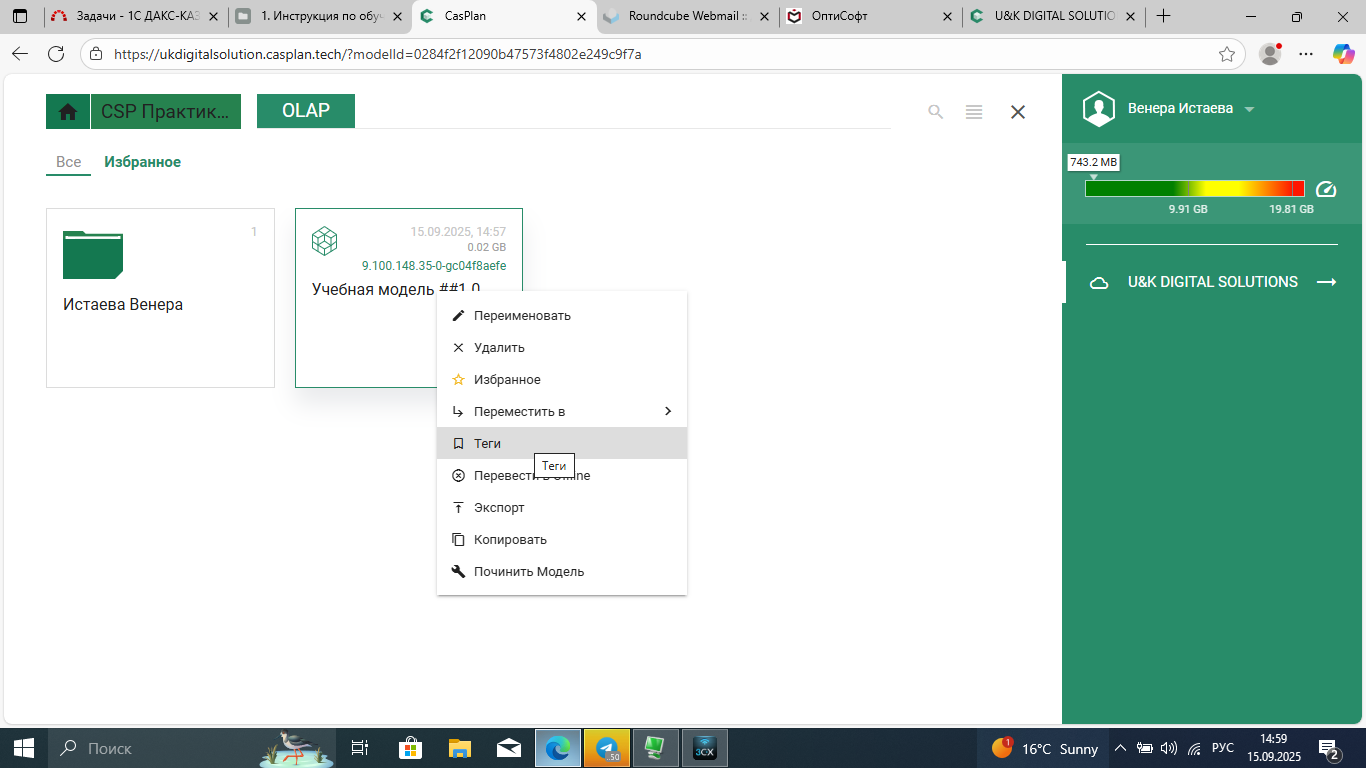This screenshot has height=768, width=1366.
Task: Close the model browser with X icon
Action: 1018,112
